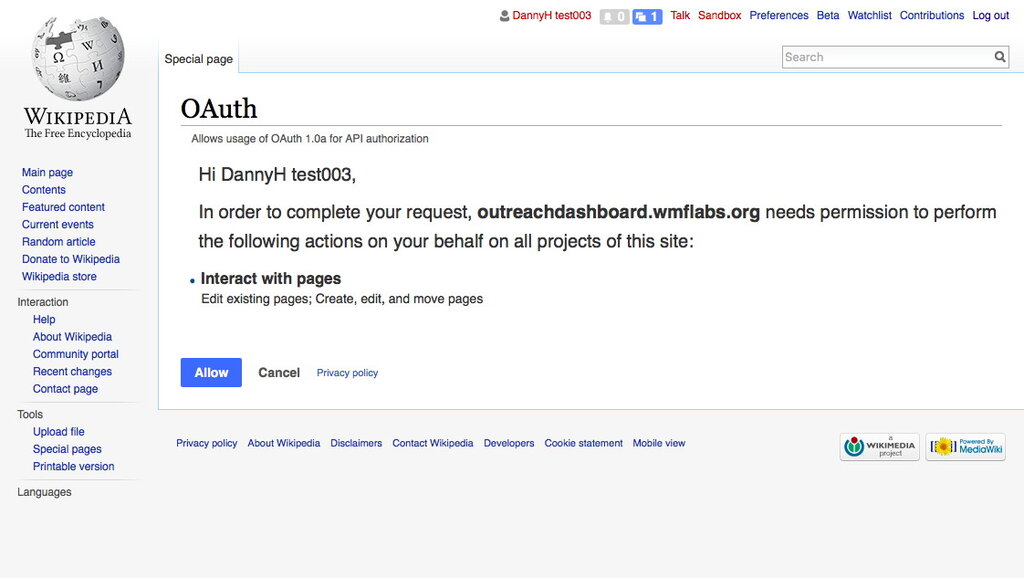This screenshot has height=578, width=1024.
Task: Click the Powered by MediaWiki badge
Action: (965, 447)
